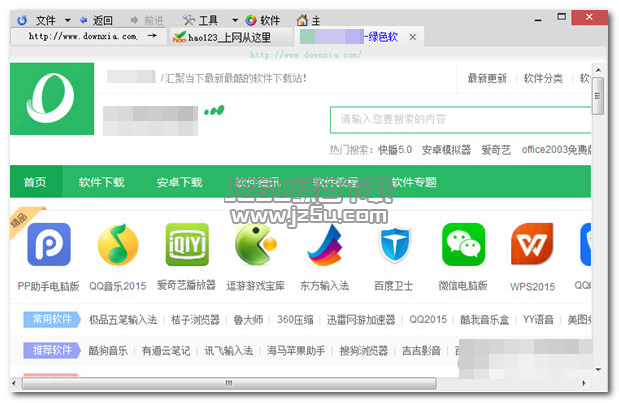Search hot keyword 快播5.0
Image resolution: width=619 pixels, height=403 pixels.
coord(395,150)
